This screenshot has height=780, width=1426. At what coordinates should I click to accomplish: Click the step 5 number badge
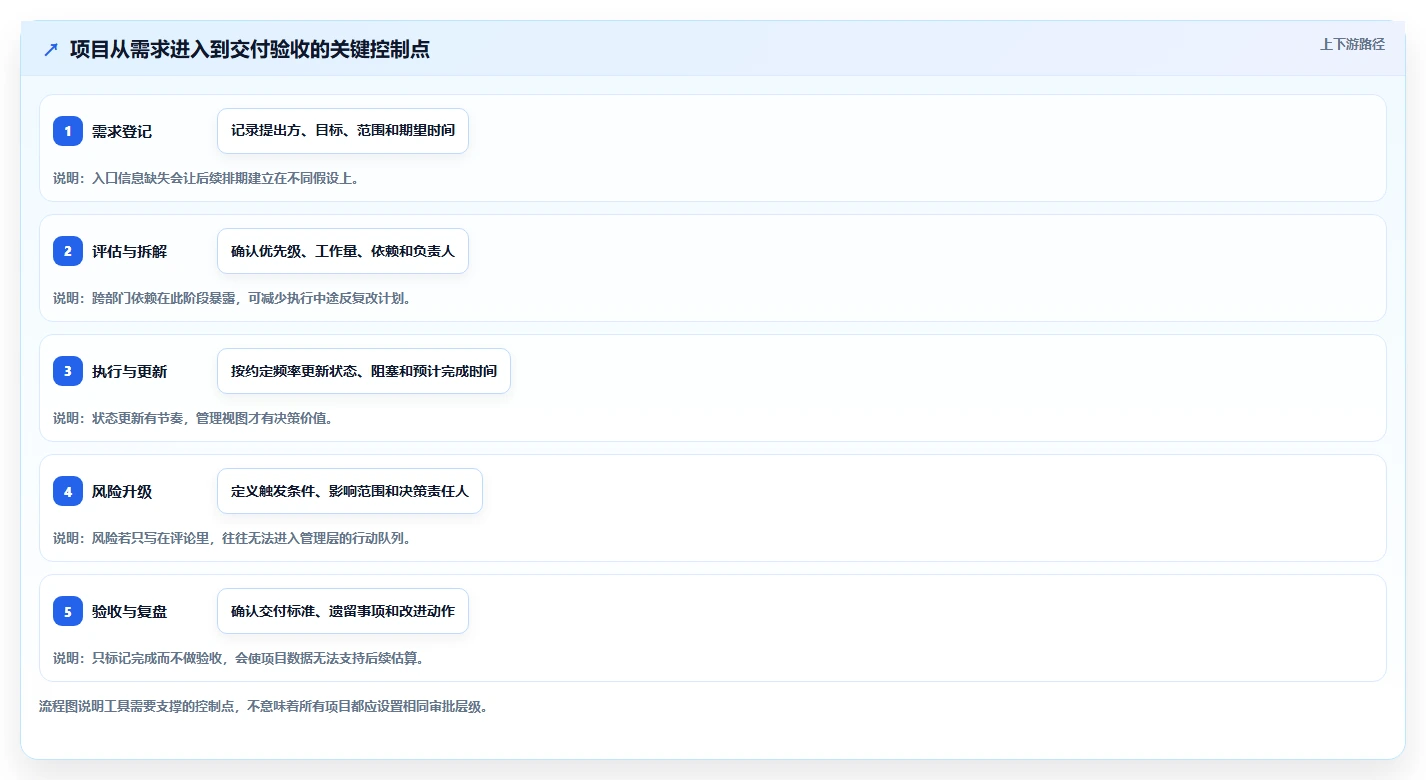[x=68, y=611]
